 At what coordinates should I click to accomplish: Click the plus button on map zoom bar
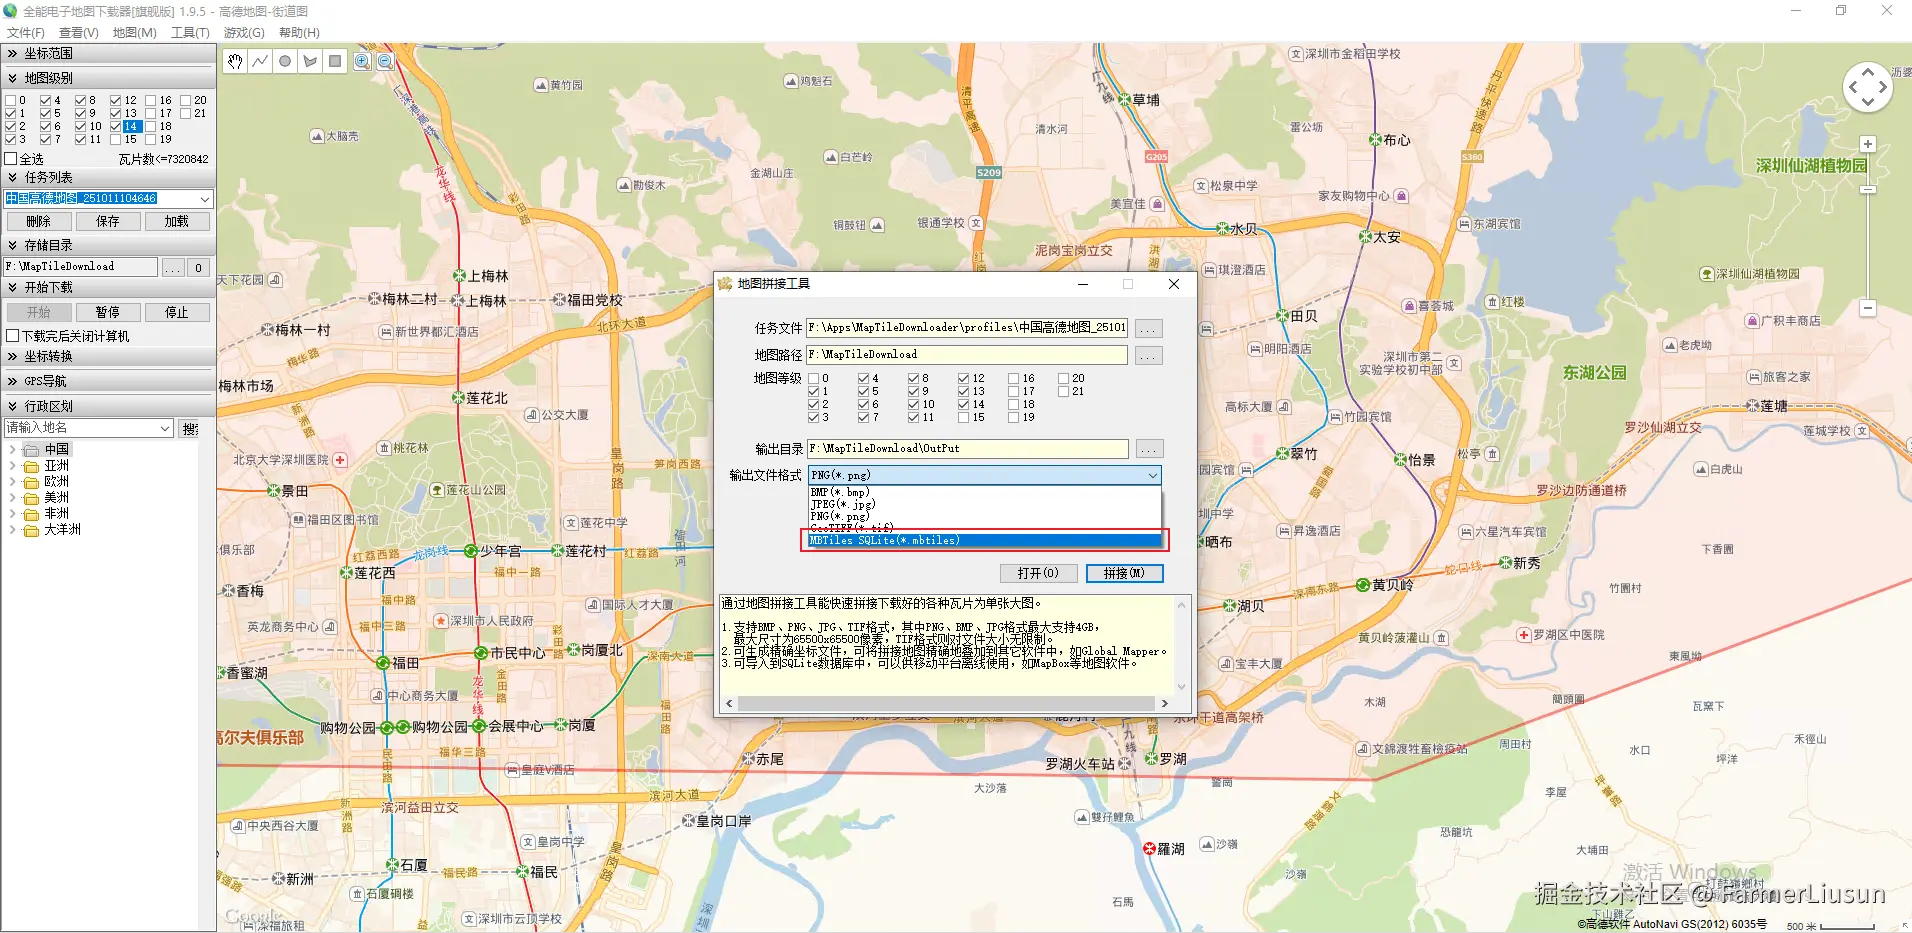coord(1868,144)
